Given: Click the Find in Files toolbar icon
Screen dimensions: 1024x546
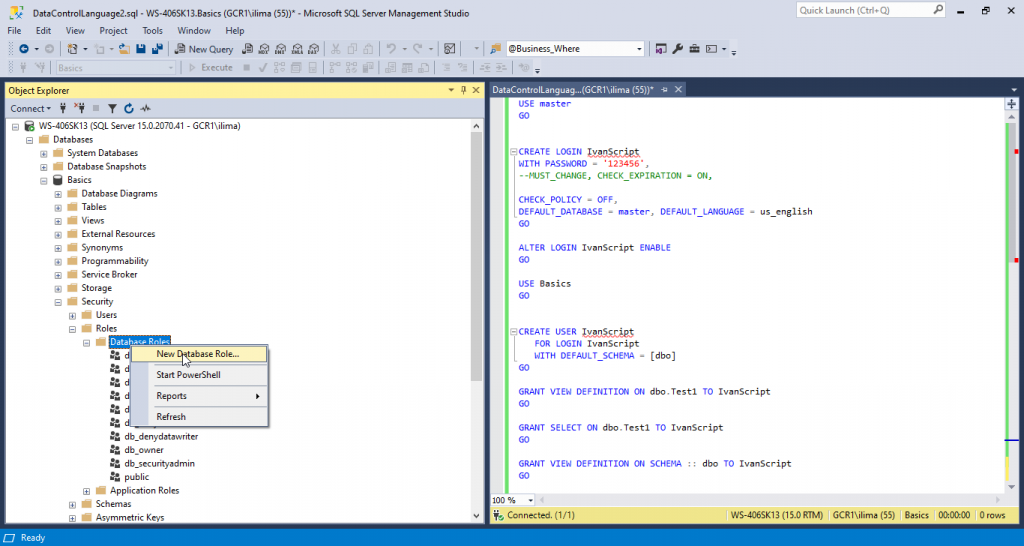Looking at the screenshot, I should point(495,49).
